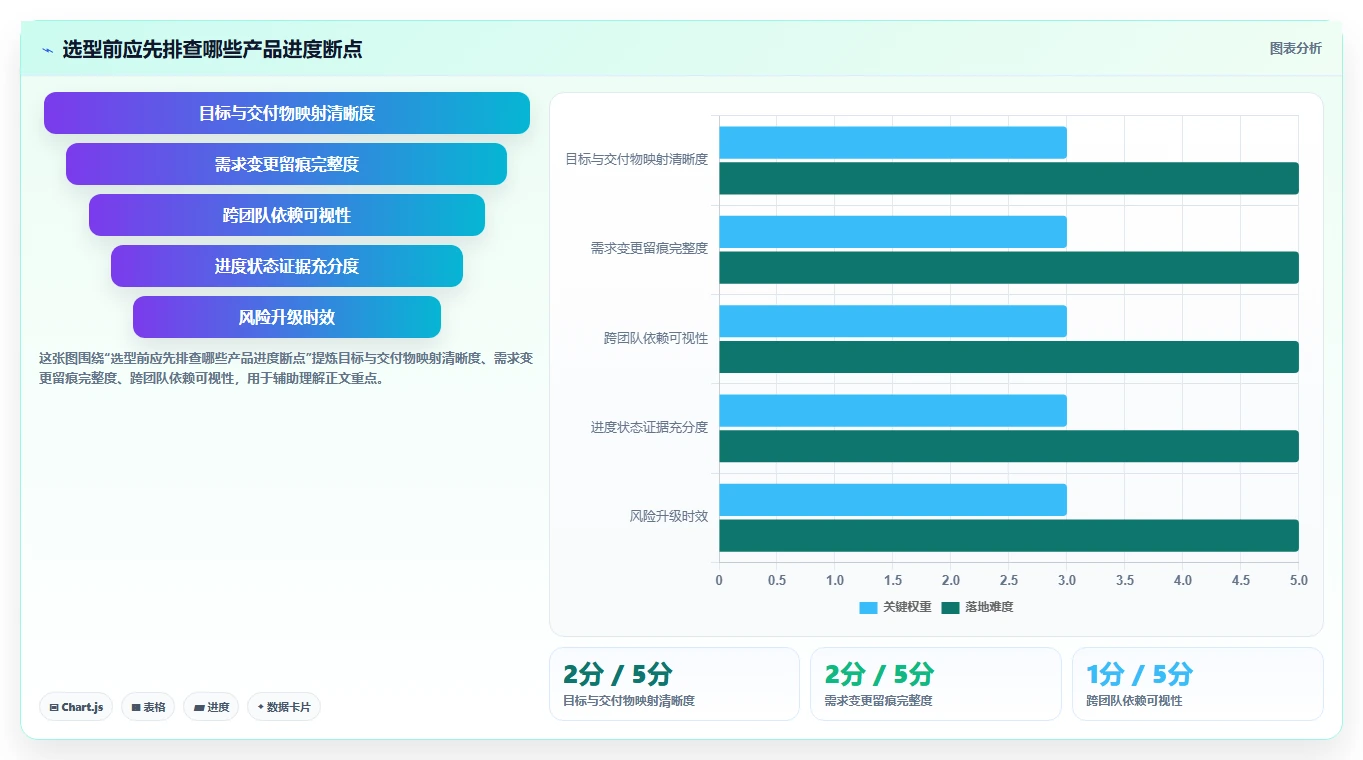Click y-axis label 跨团队依赖可视性
The height and width of the screenshot is (760, 1363).
(655, 338)
